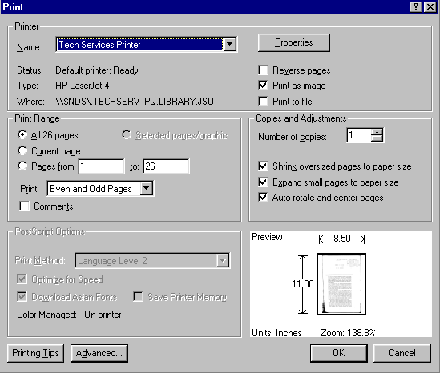Toggle Shrink oversized pages to paper size
This screenshot has width=440, height=373.
point(263,166)
